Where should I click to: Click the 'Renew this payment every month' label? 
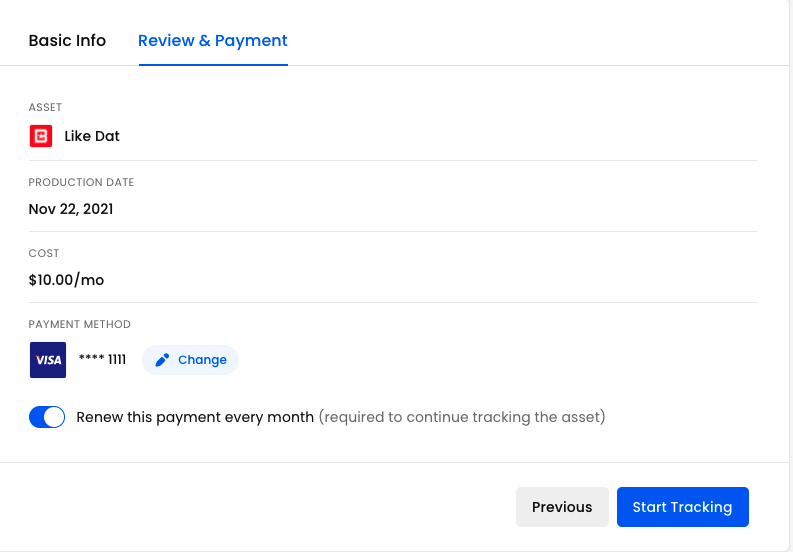click(195, 417)
